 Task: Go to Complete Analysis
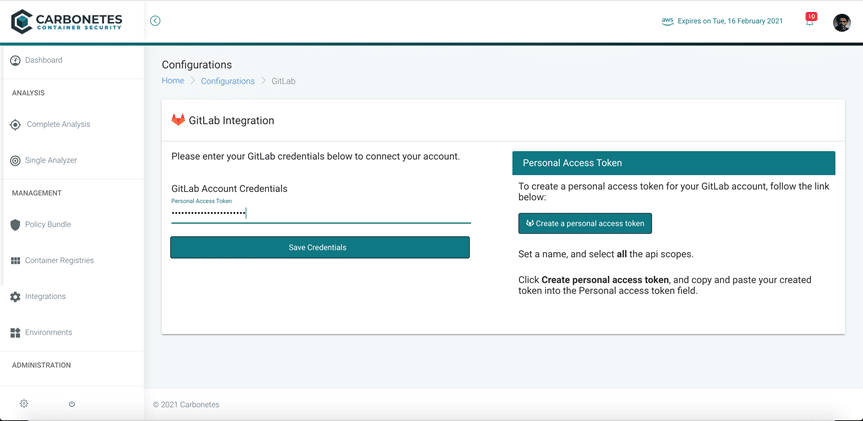[x=58, y=124]
